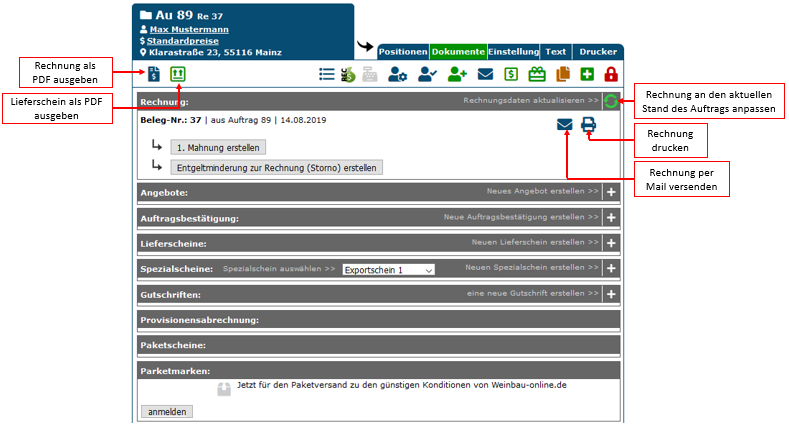Click the green add user icon

pos(458,74)
